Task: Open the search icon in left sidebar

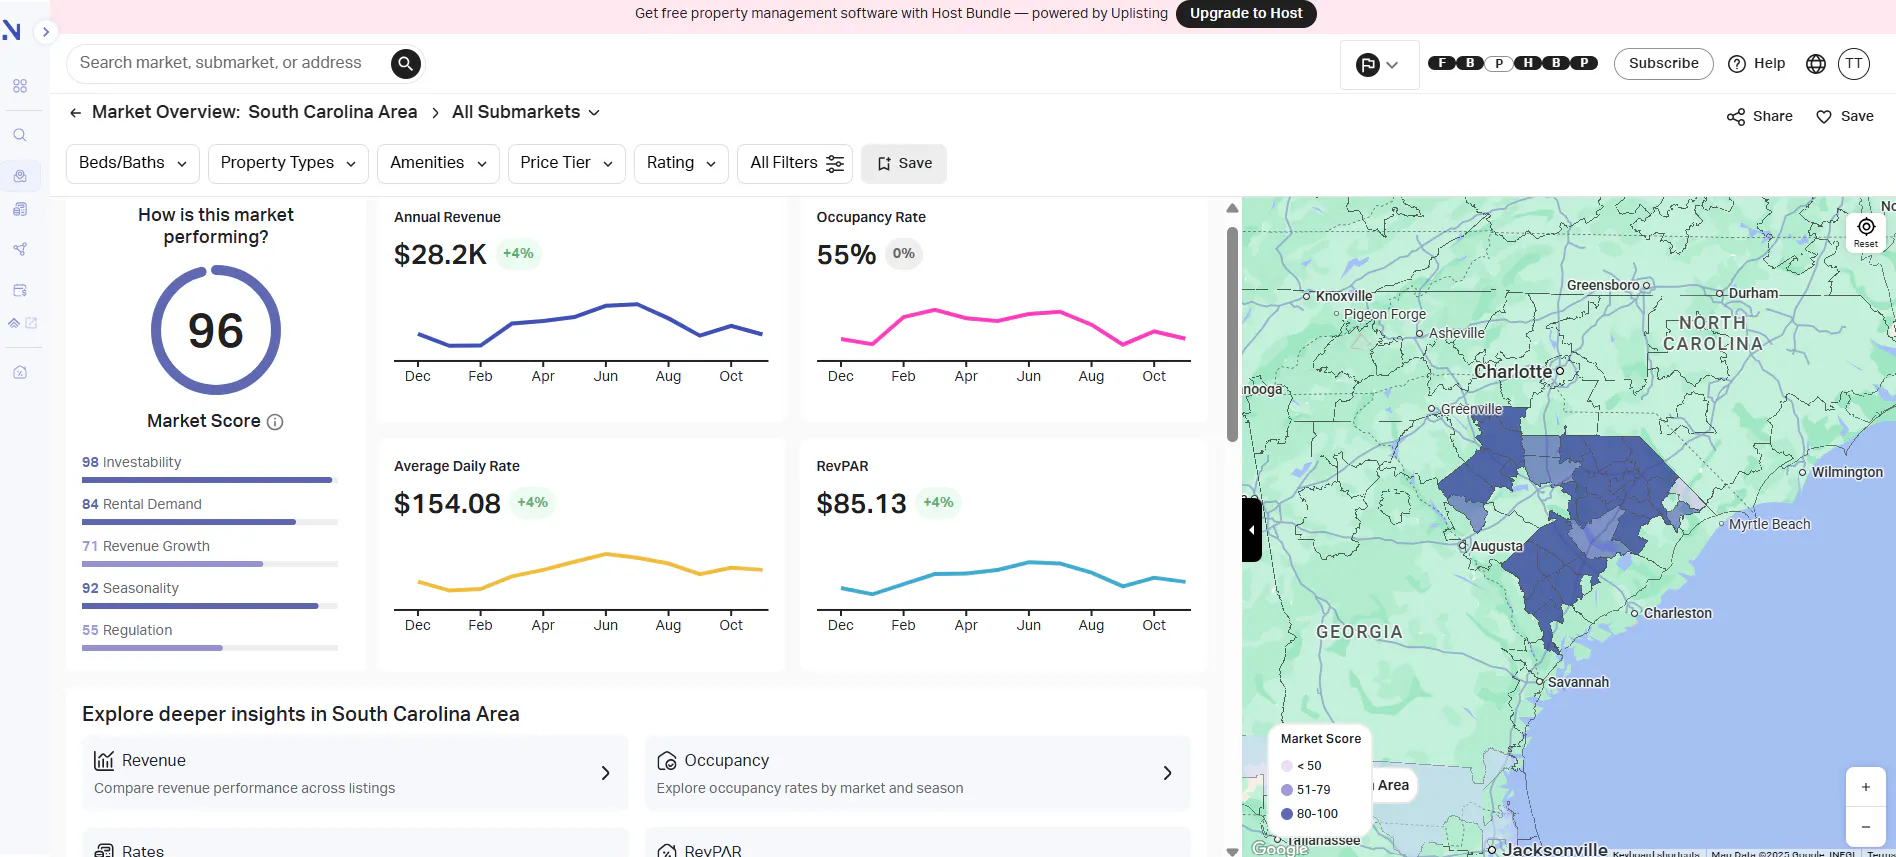Action: [x=20, y=135]
